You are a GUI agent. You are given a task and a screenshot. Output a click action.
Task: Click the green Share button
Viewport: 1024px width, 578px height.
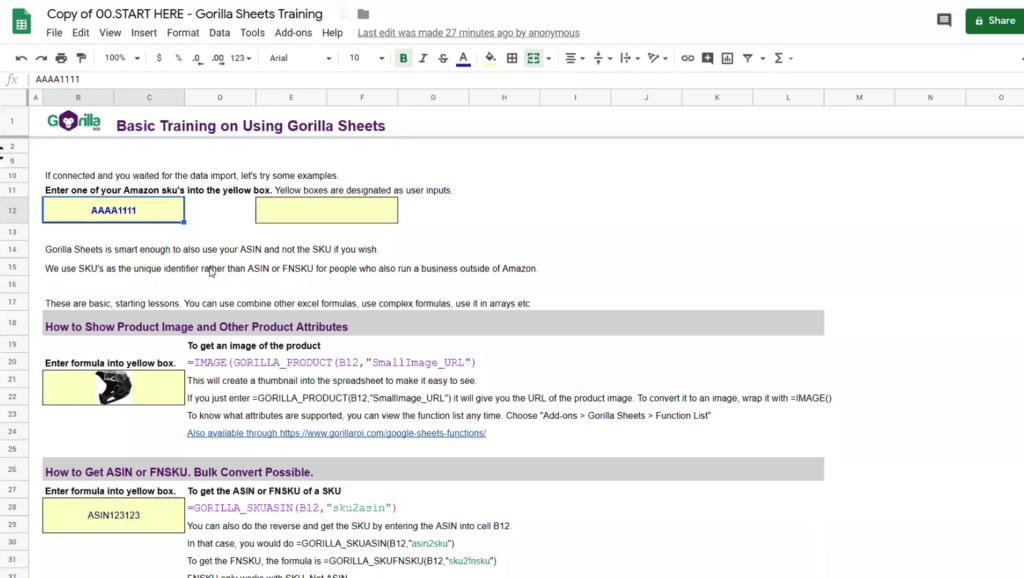(995, 21)
